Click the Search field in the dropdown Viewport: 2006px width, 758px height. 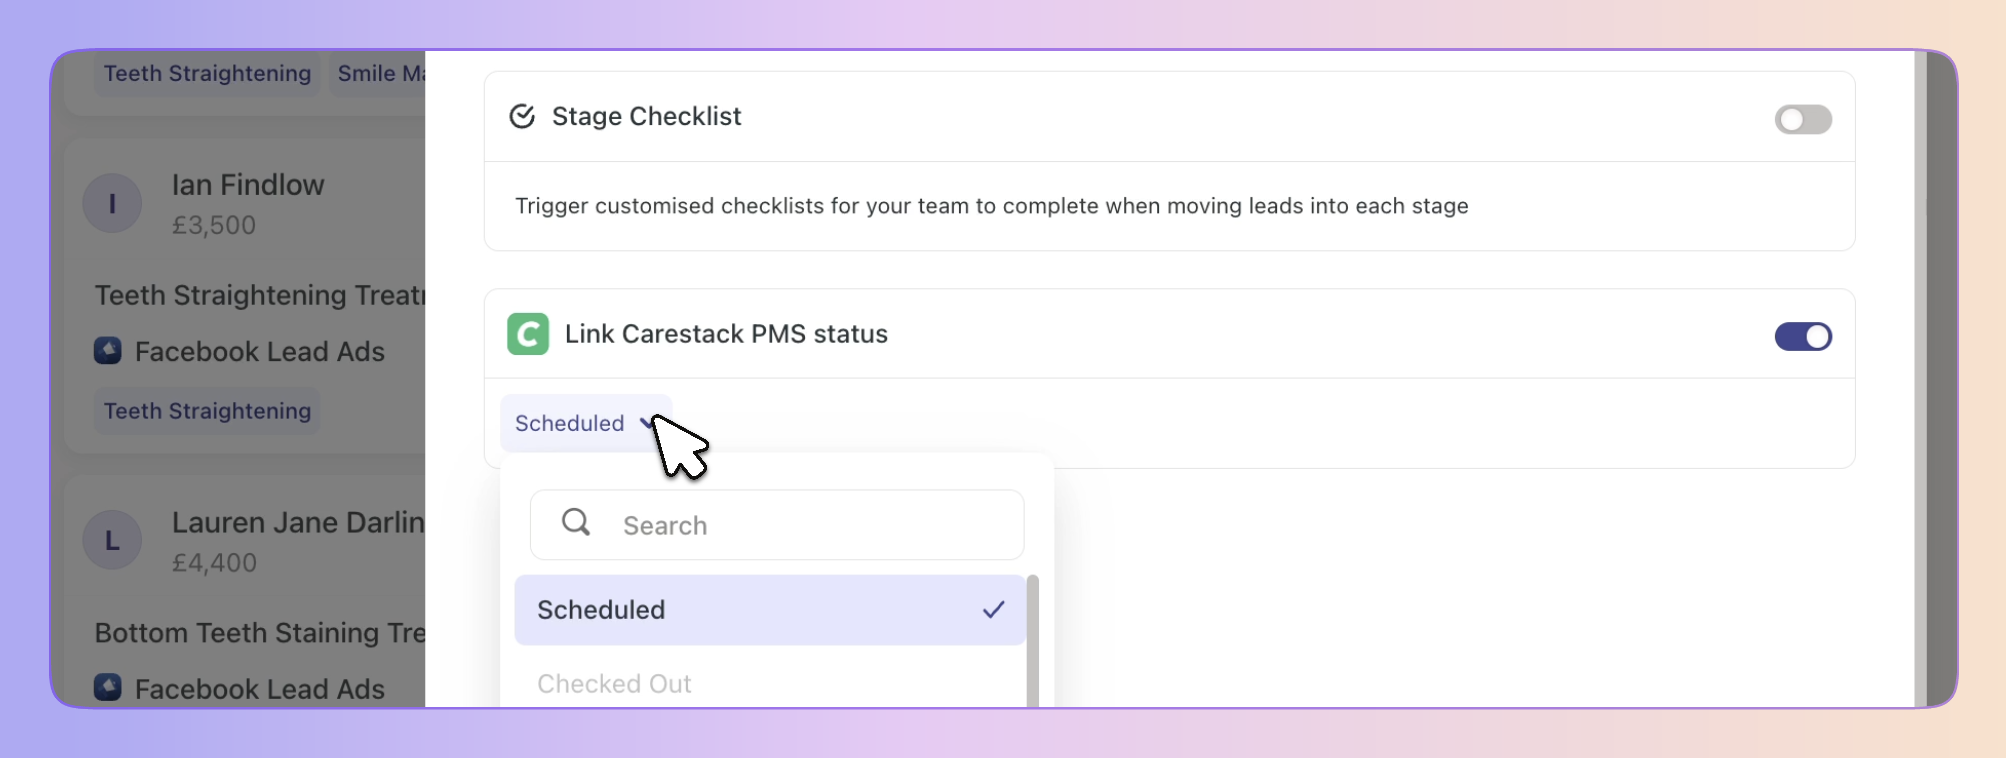(x=777, y=525)
